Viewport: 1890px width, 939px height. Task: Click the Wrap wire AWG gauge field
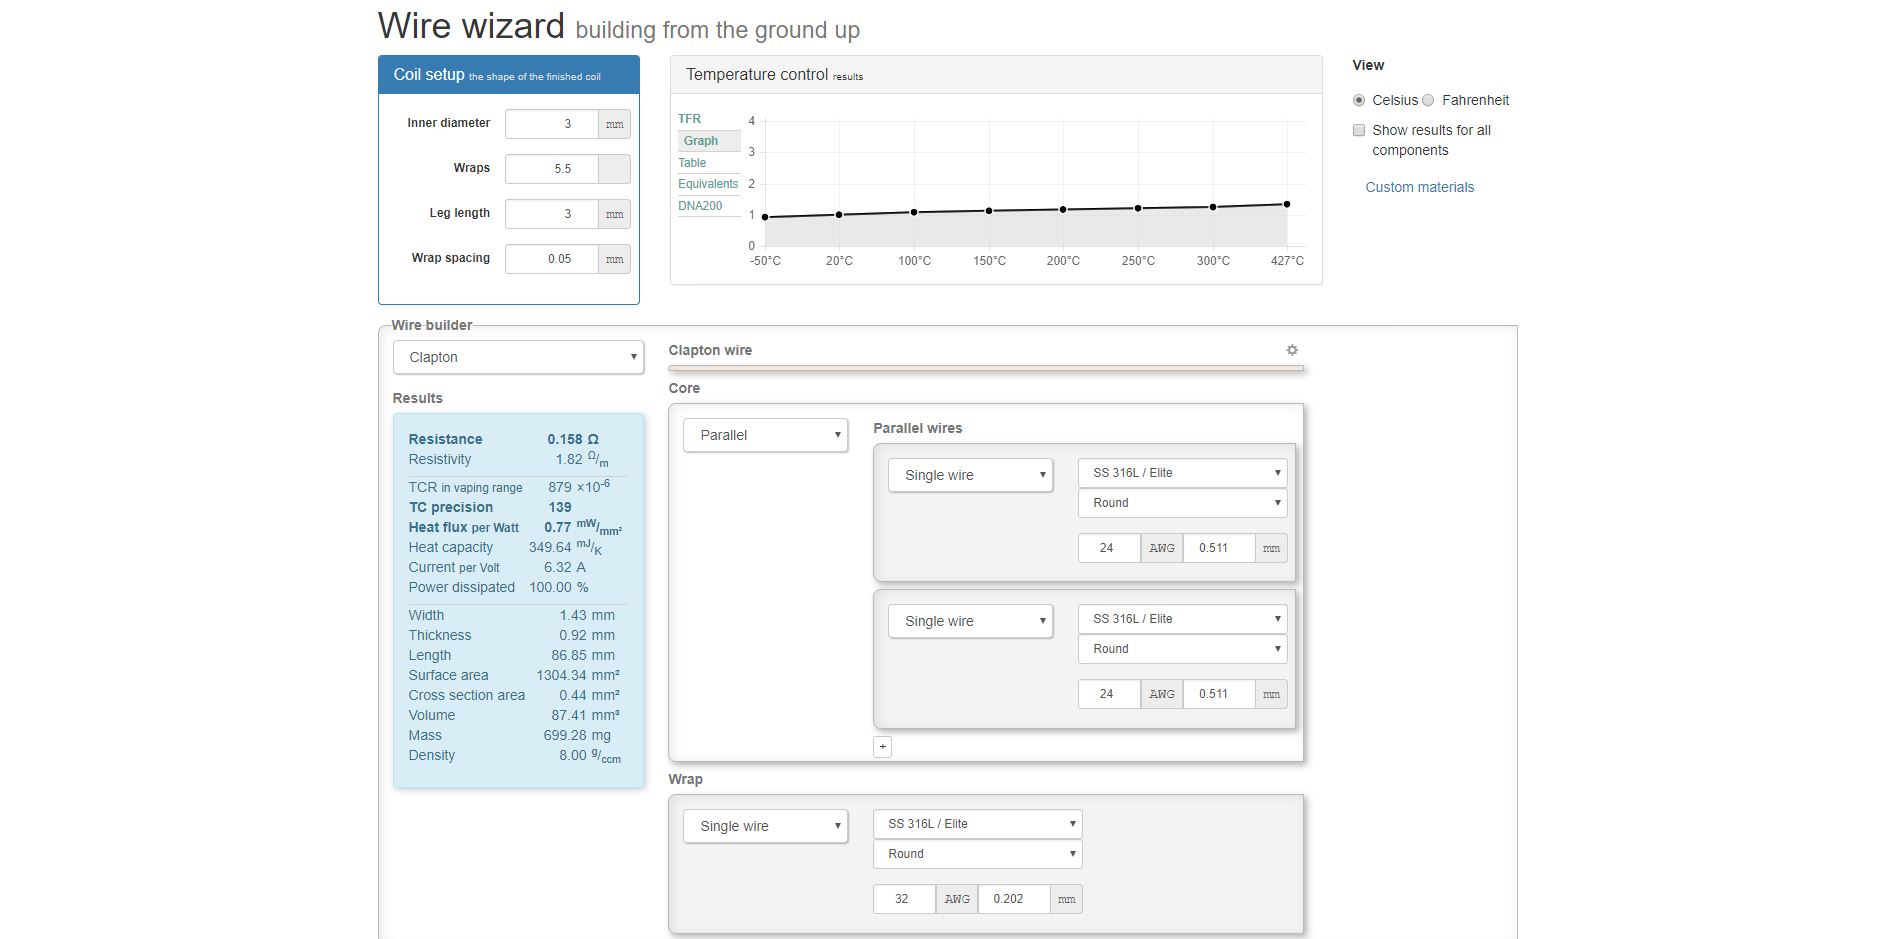[x=903, y=899]
